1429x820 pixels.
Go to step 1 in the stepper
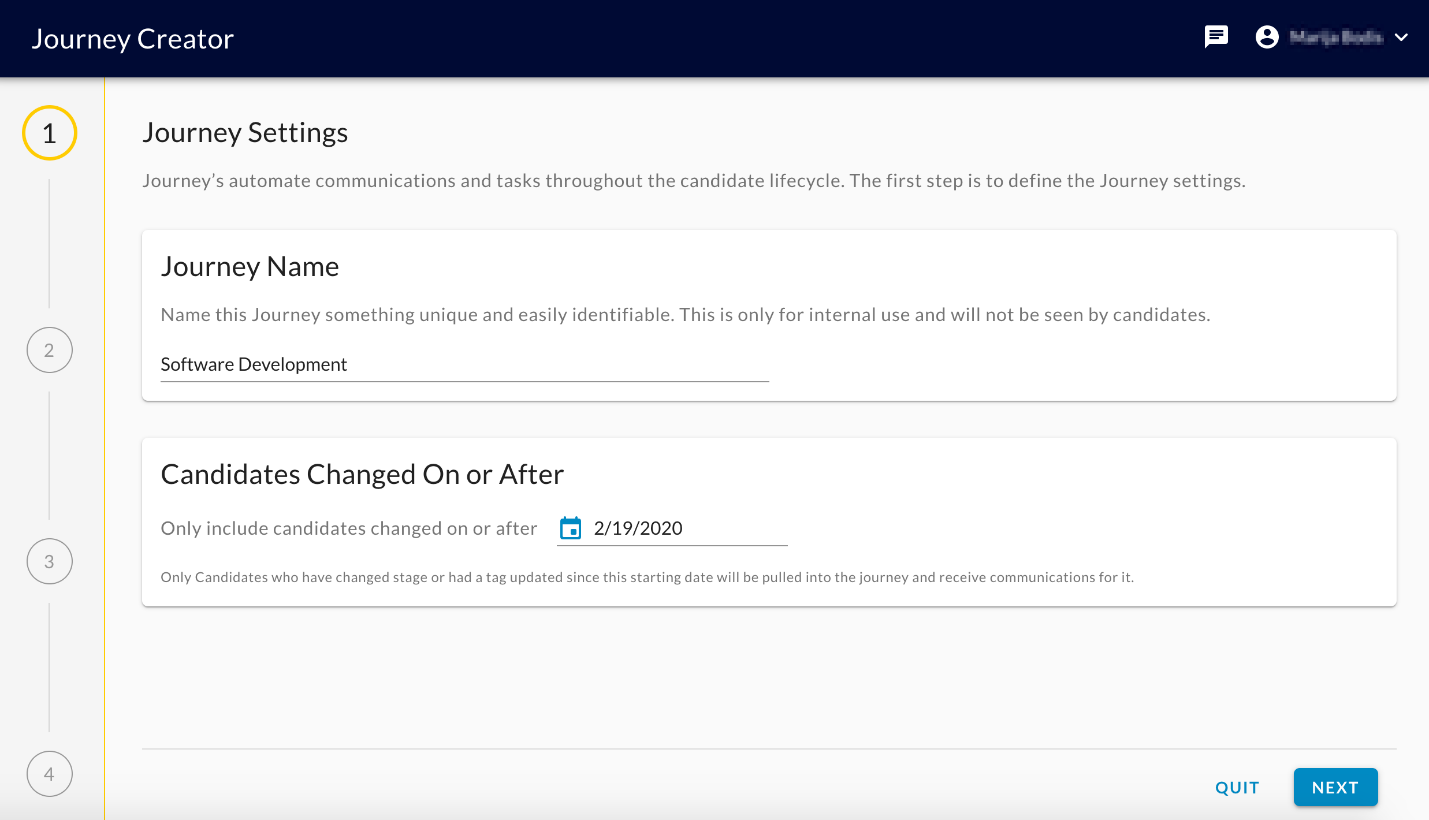(x=49, y=133)
